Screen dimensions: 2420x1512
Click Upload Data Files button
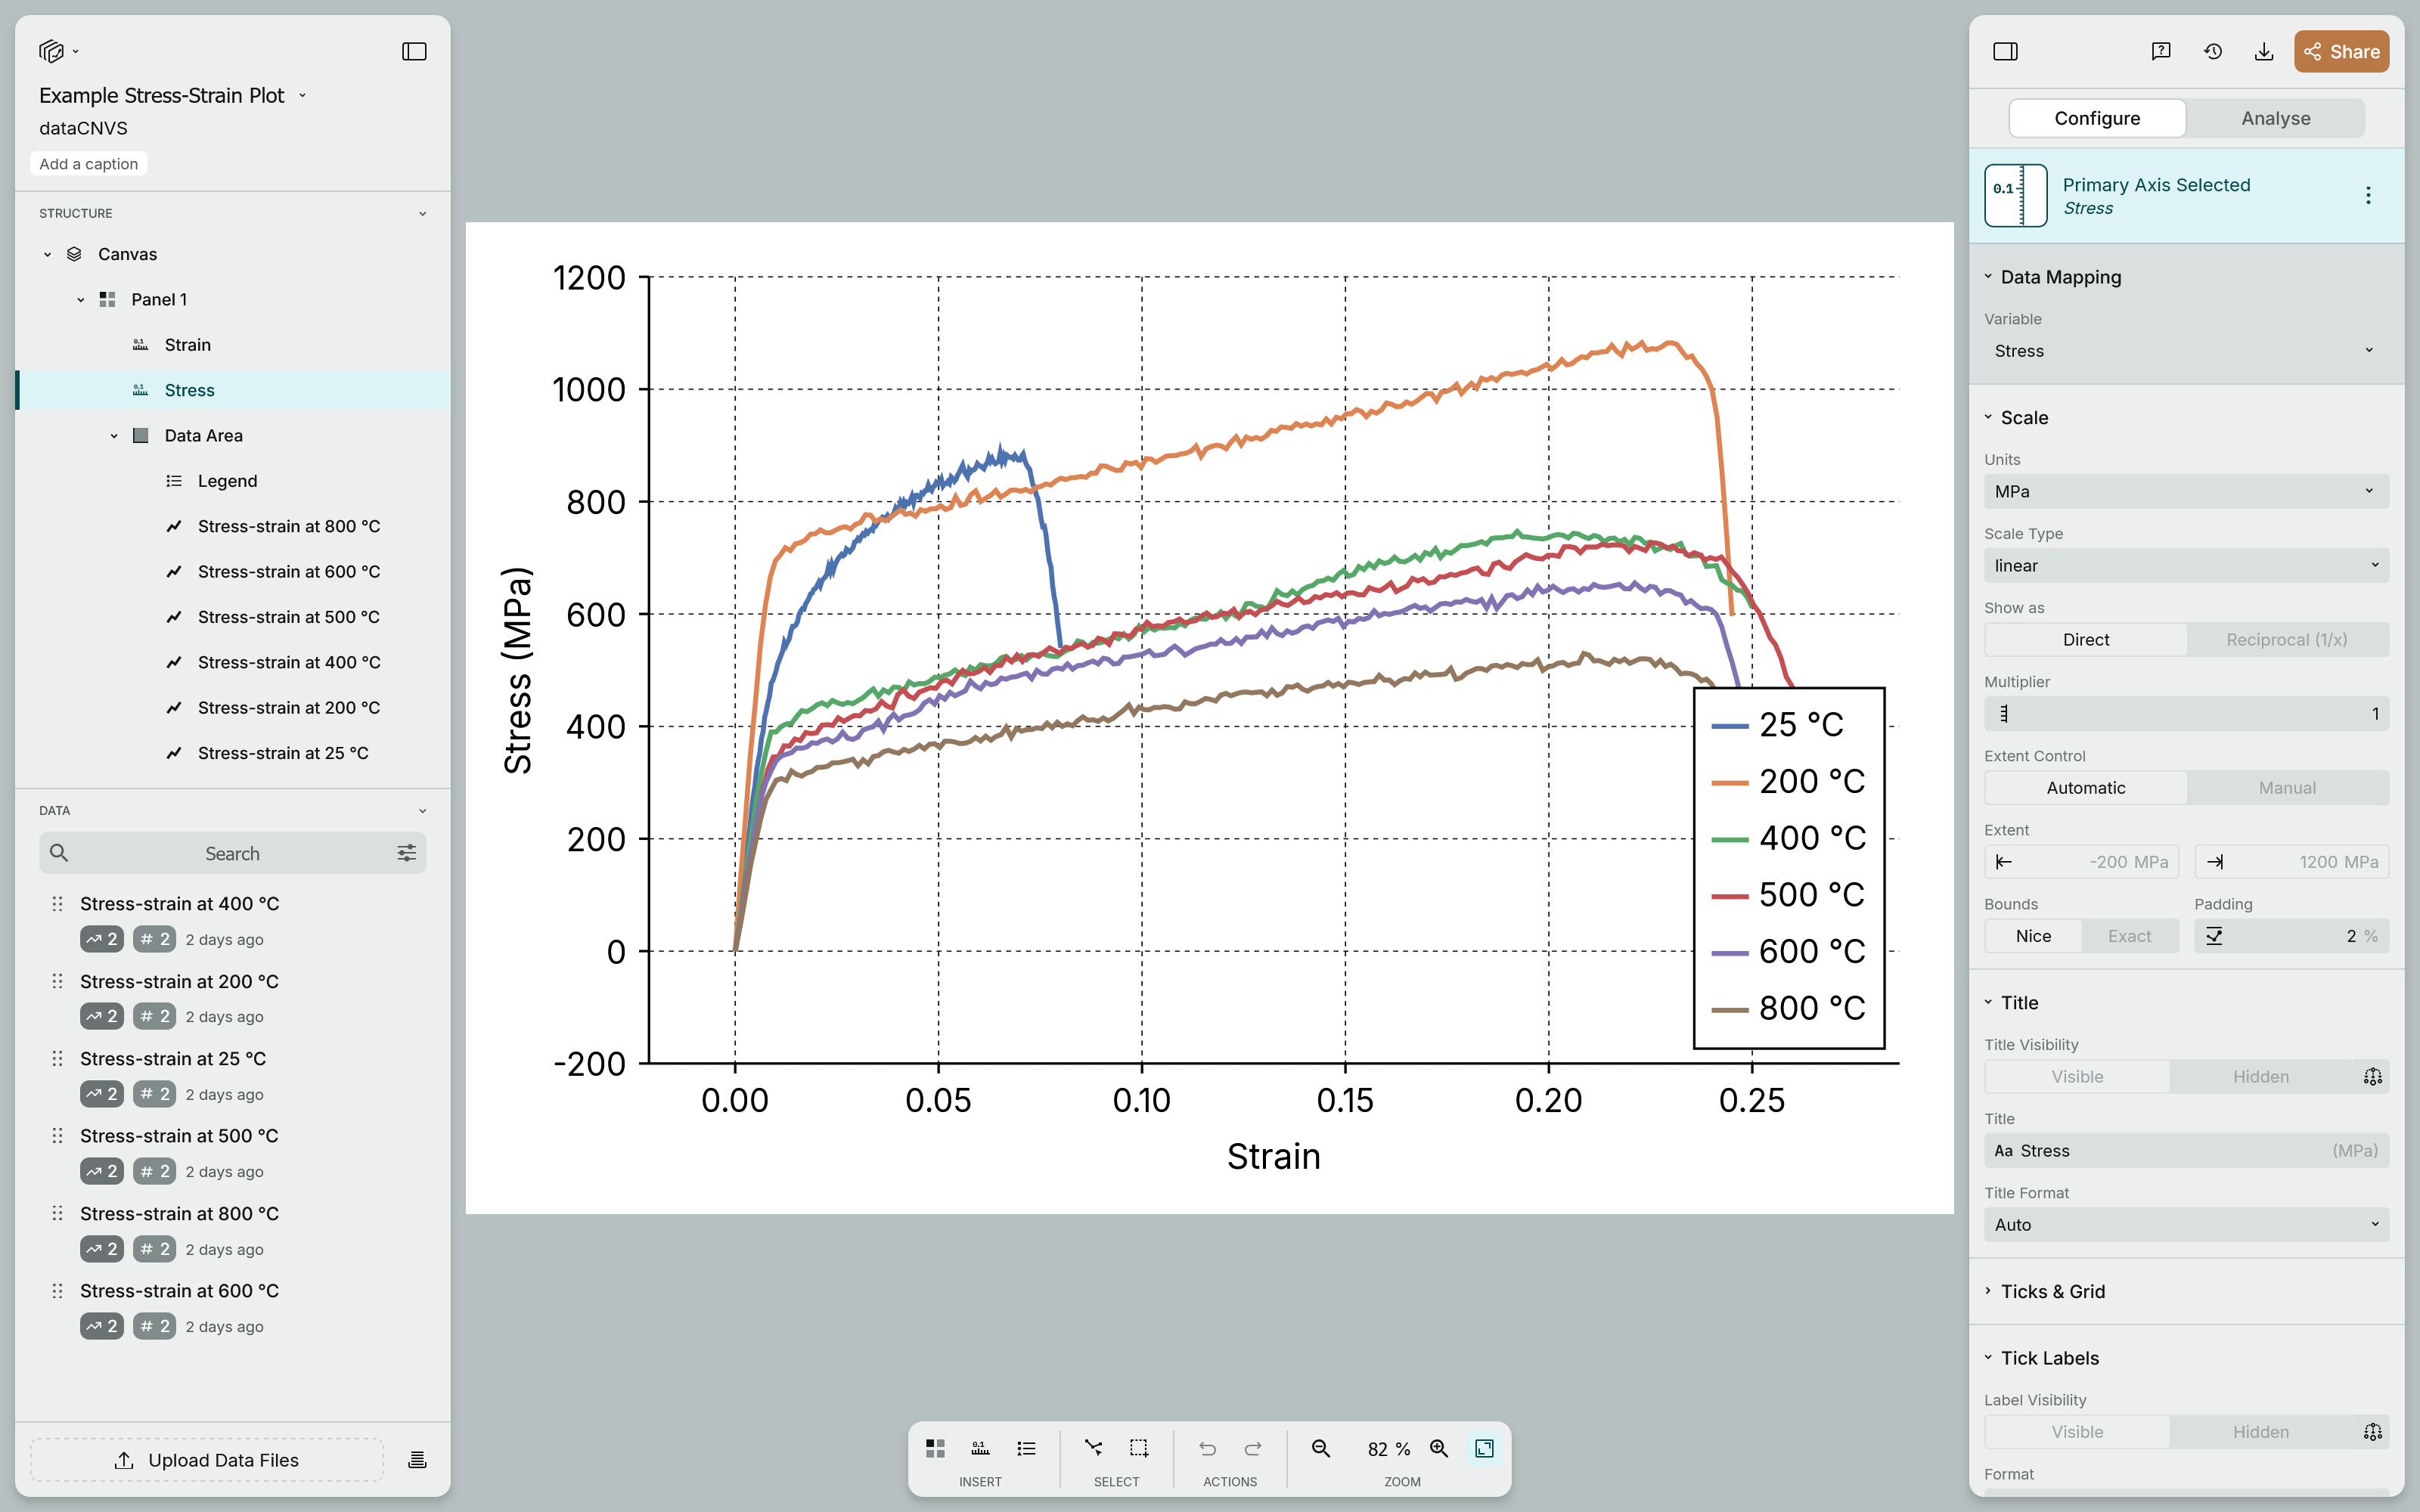tap(207, 1460)
